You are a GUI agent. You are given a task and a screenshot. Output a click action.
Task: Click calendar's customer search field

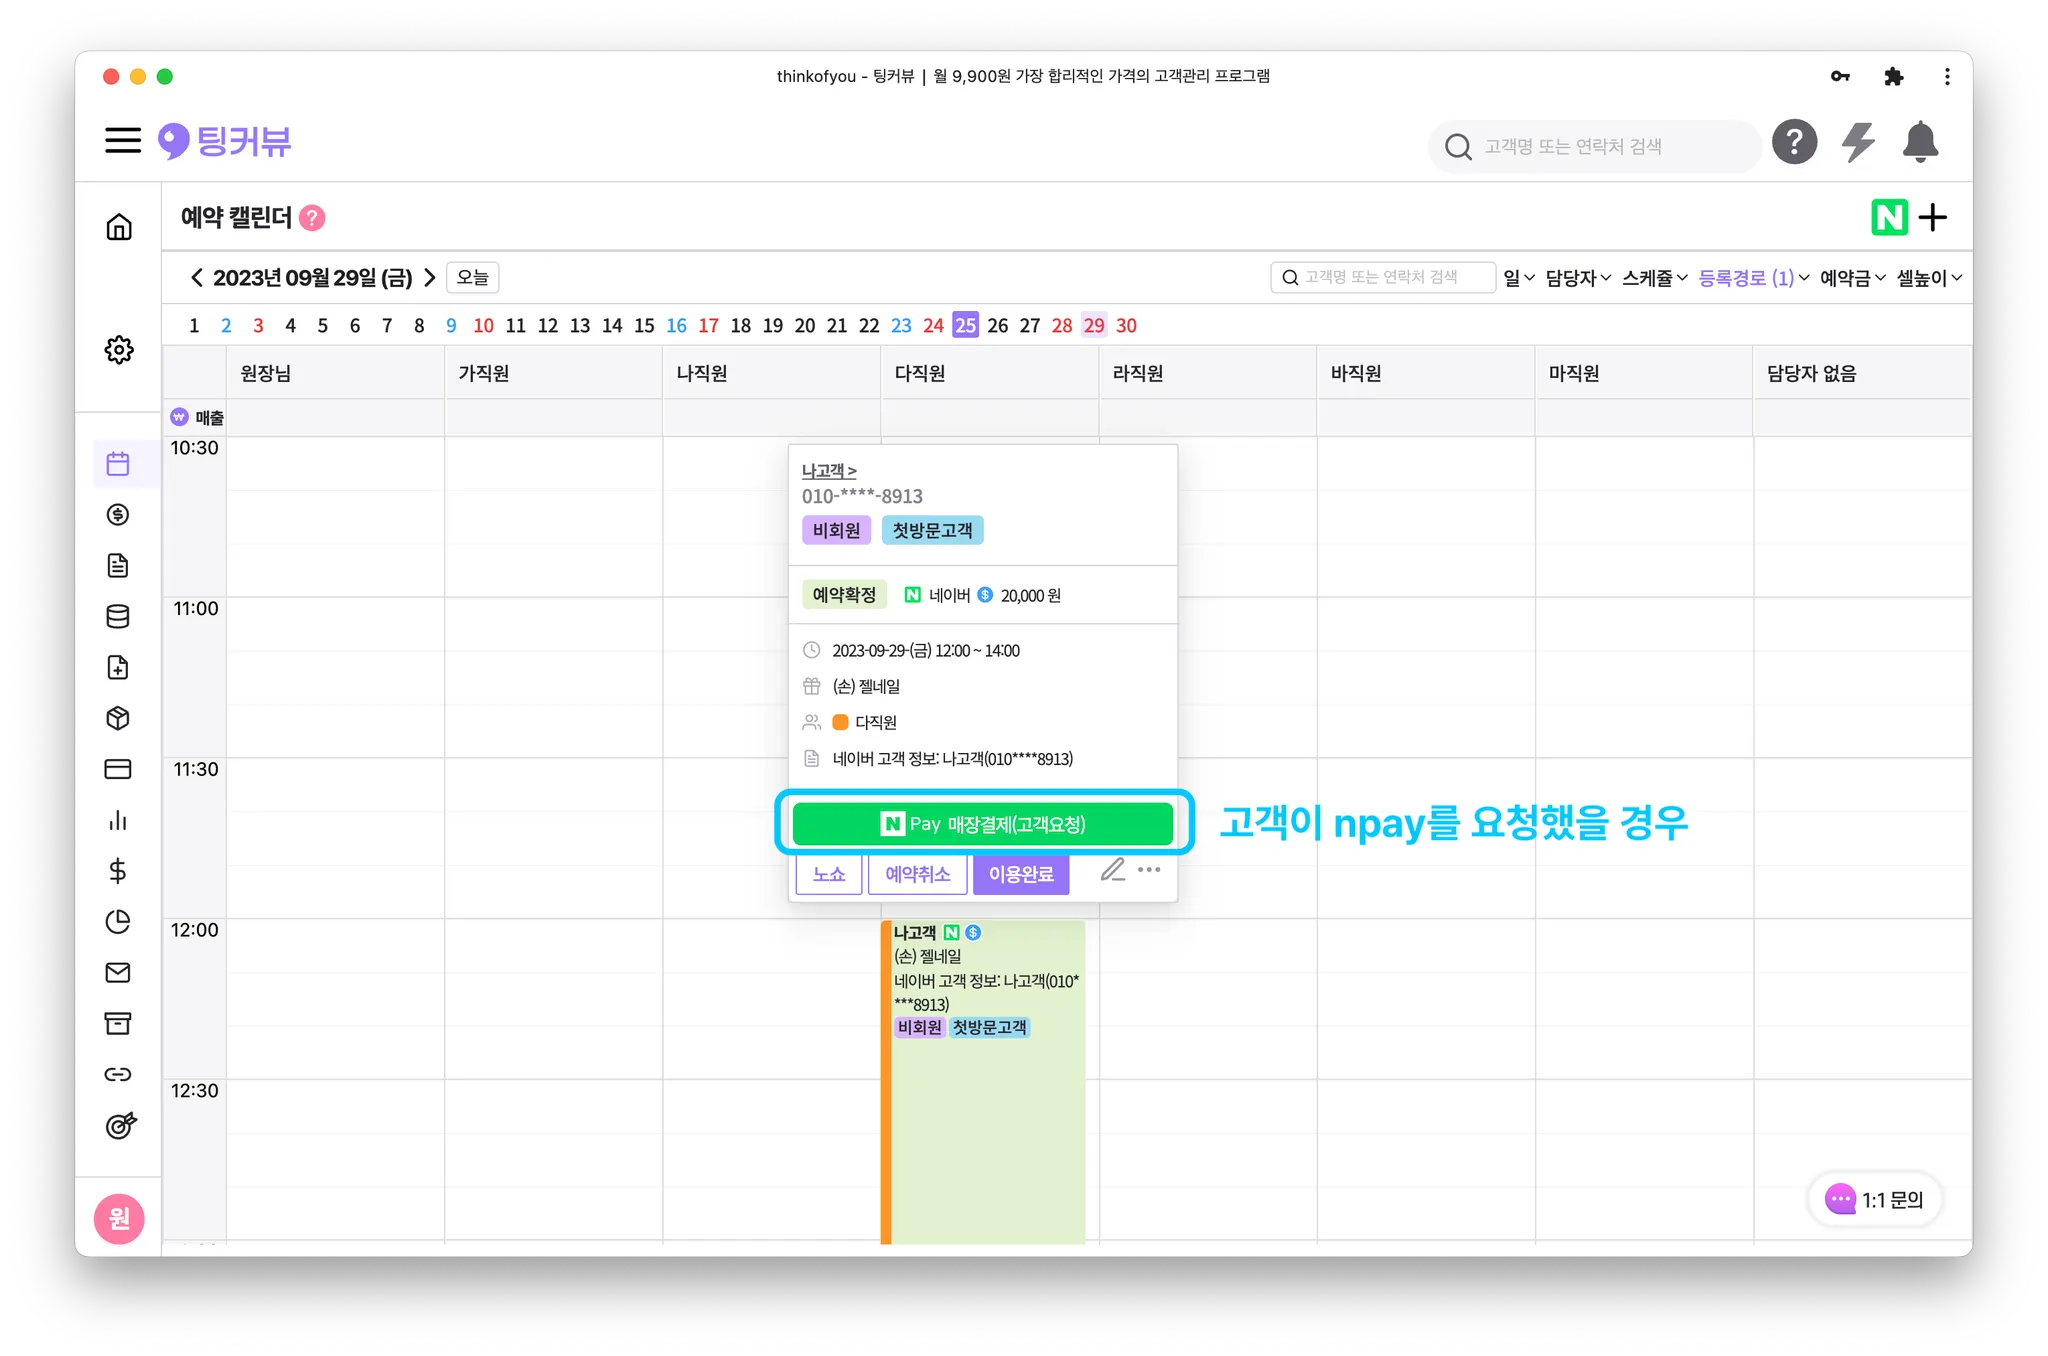coord(1383,277)
